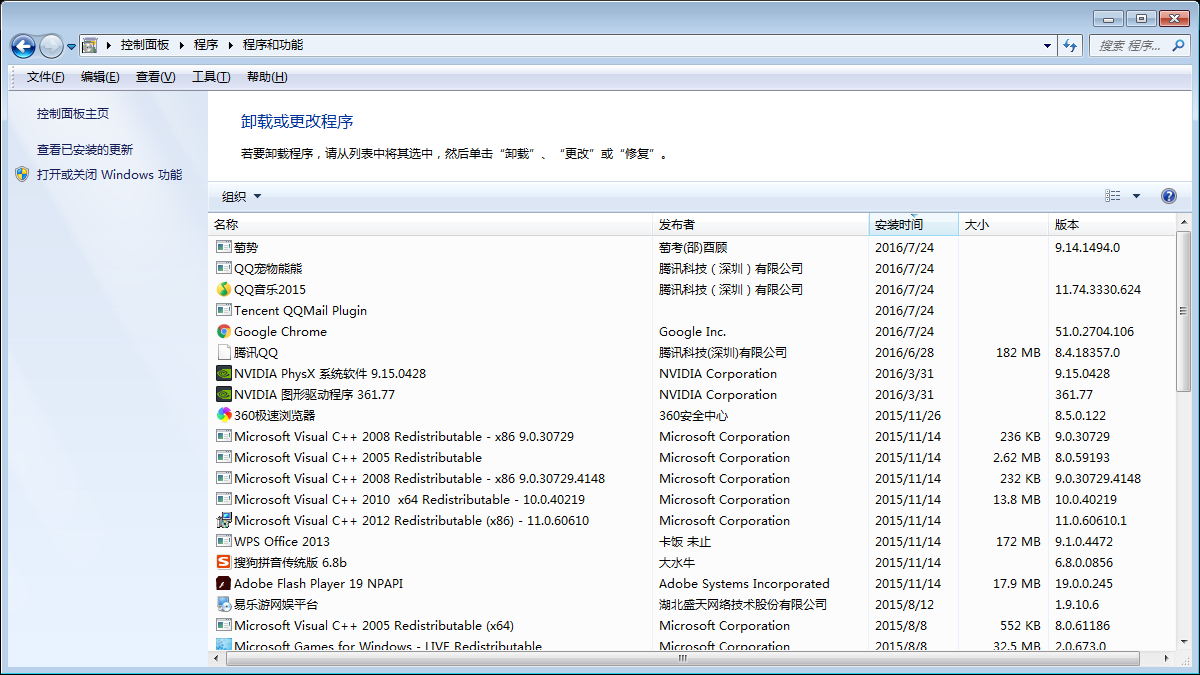This screenshot has width=1200, height=675.
Task: Click the 腾讯QQ program icon
Action: pyautogui.click(x=224, y=353)
